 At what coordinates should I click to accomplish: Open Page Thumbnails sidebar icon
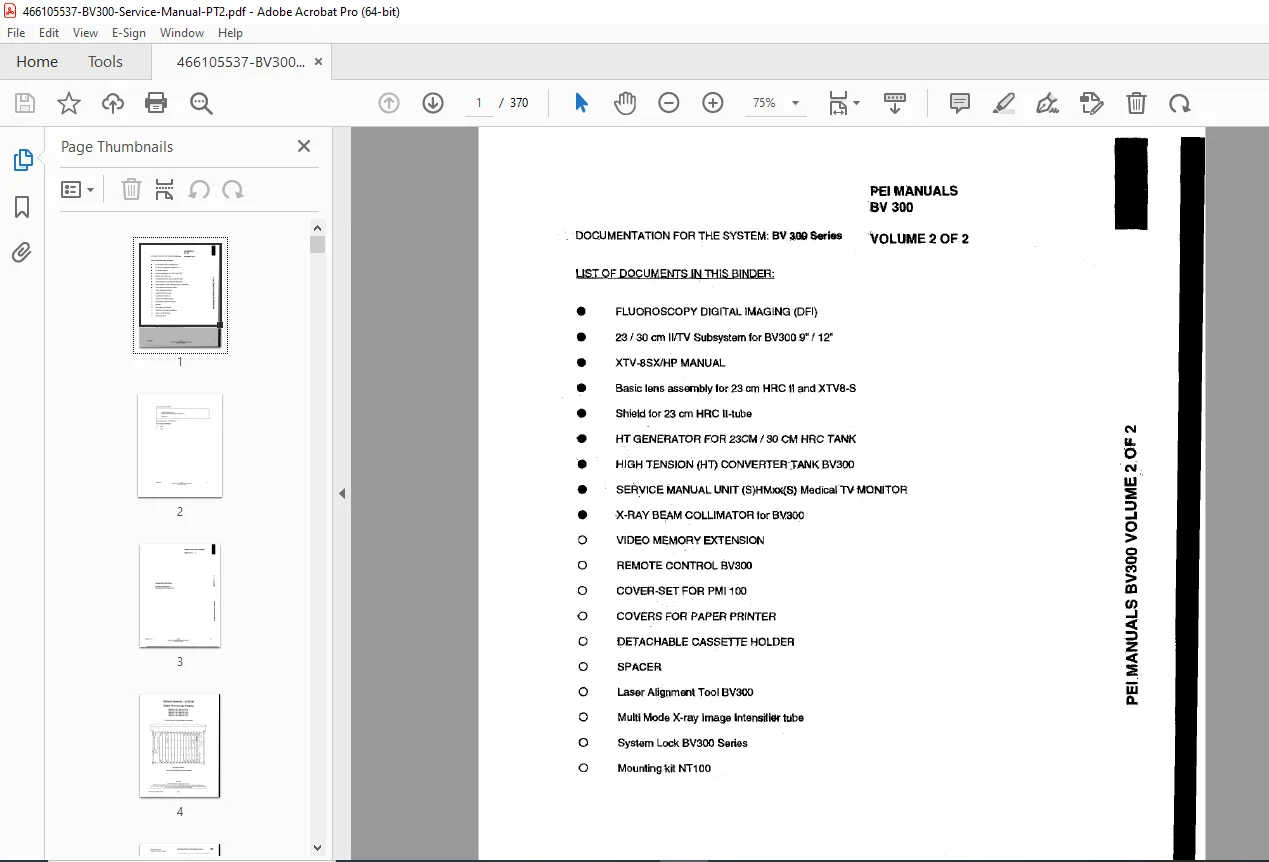[22, 160]
